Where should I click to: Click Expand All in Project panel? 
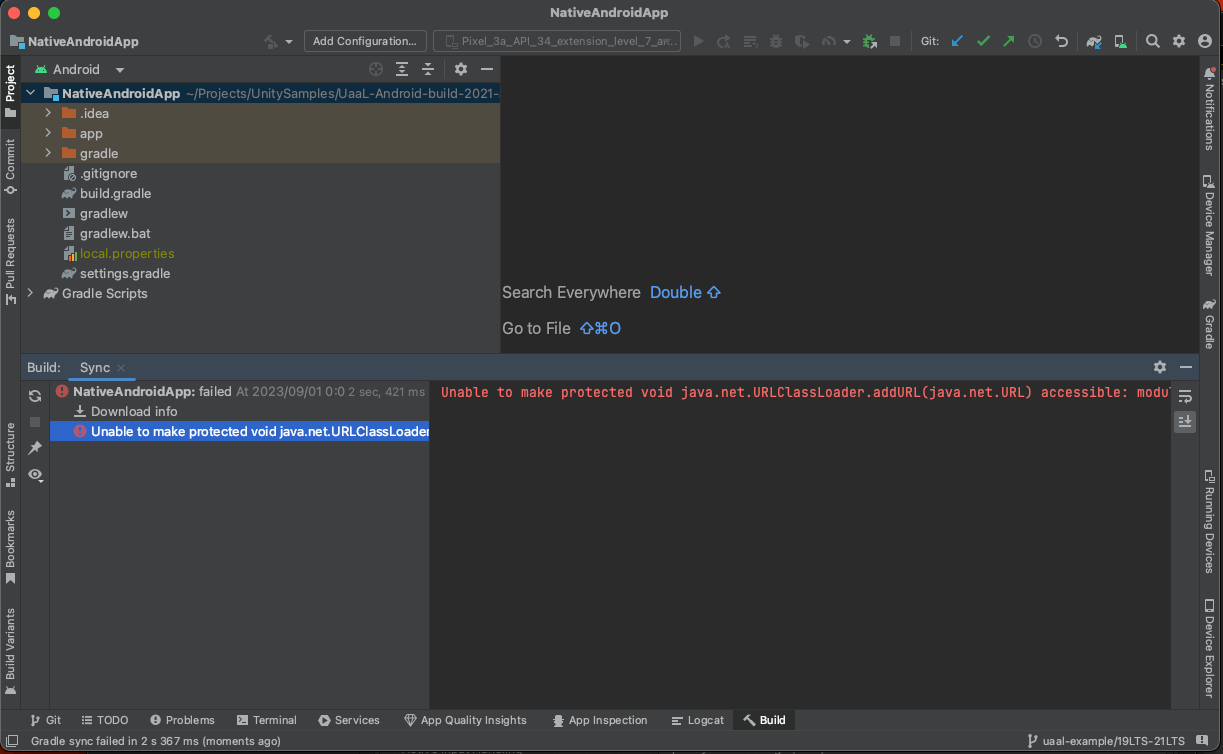(x=402, y=69)
